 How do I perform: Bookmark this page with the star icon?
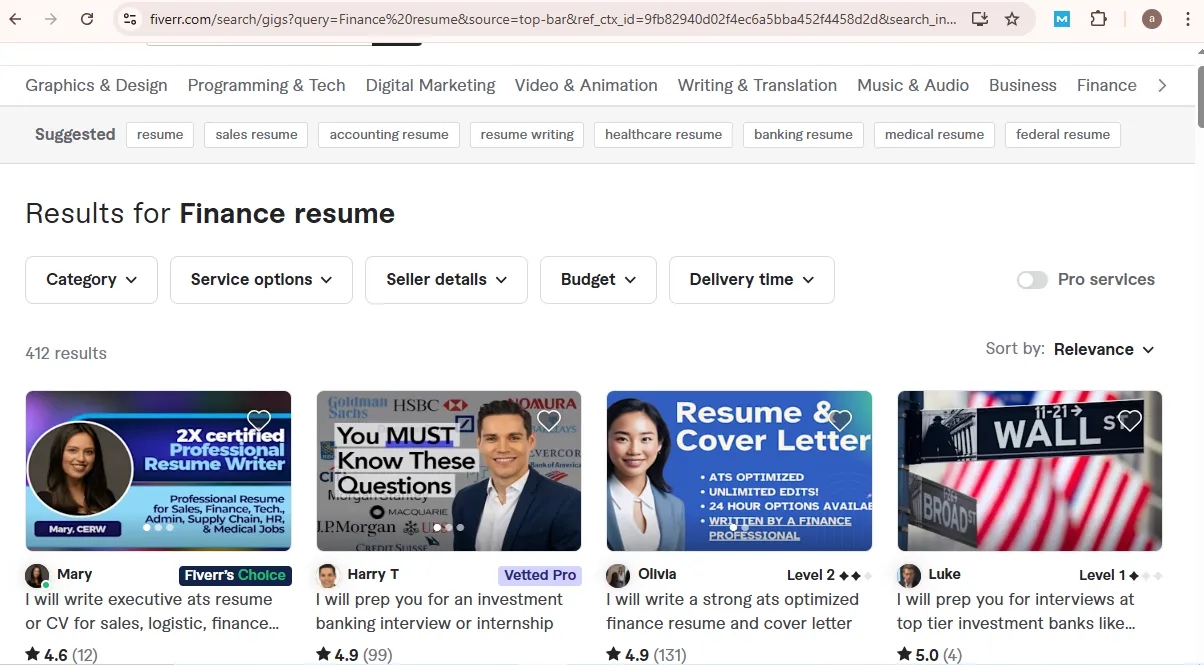1012,19
